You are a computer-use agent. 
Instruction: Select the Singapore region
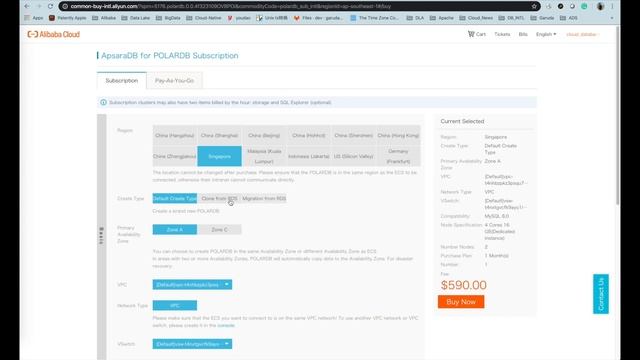[219, 156]
